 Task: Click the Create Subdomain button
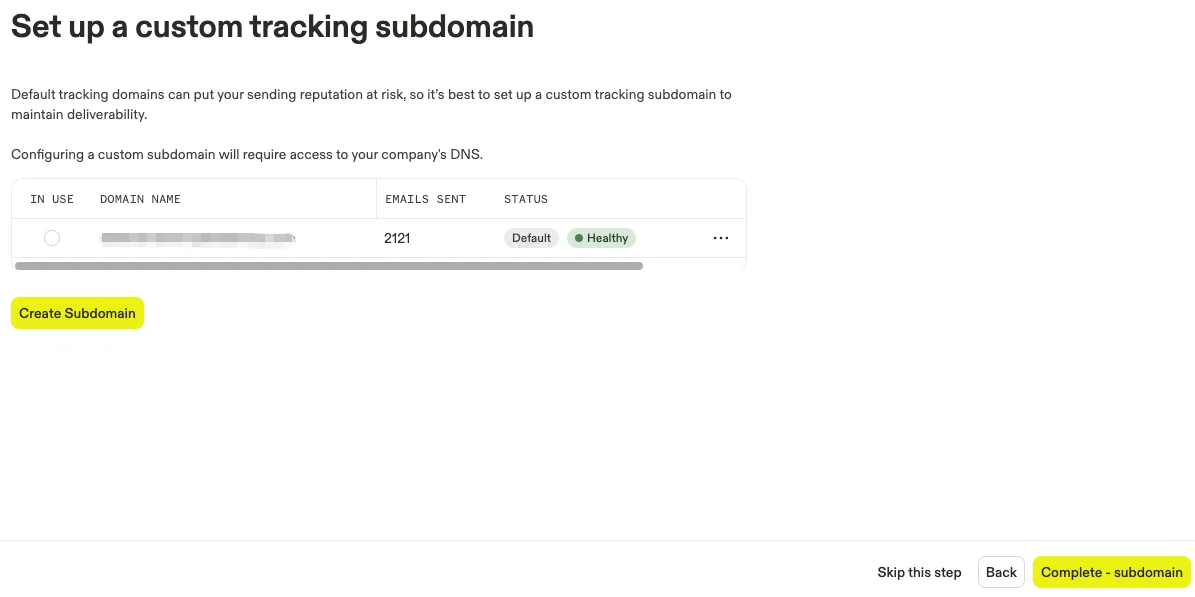[x=77, y=313]
